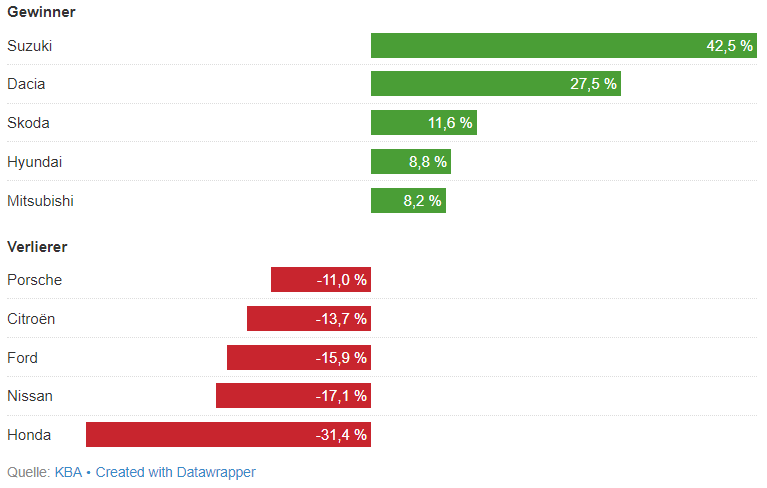Select the Nissan -17,1 % bar
The height and width of the screenshot is (488, 767).
point(293,396)
